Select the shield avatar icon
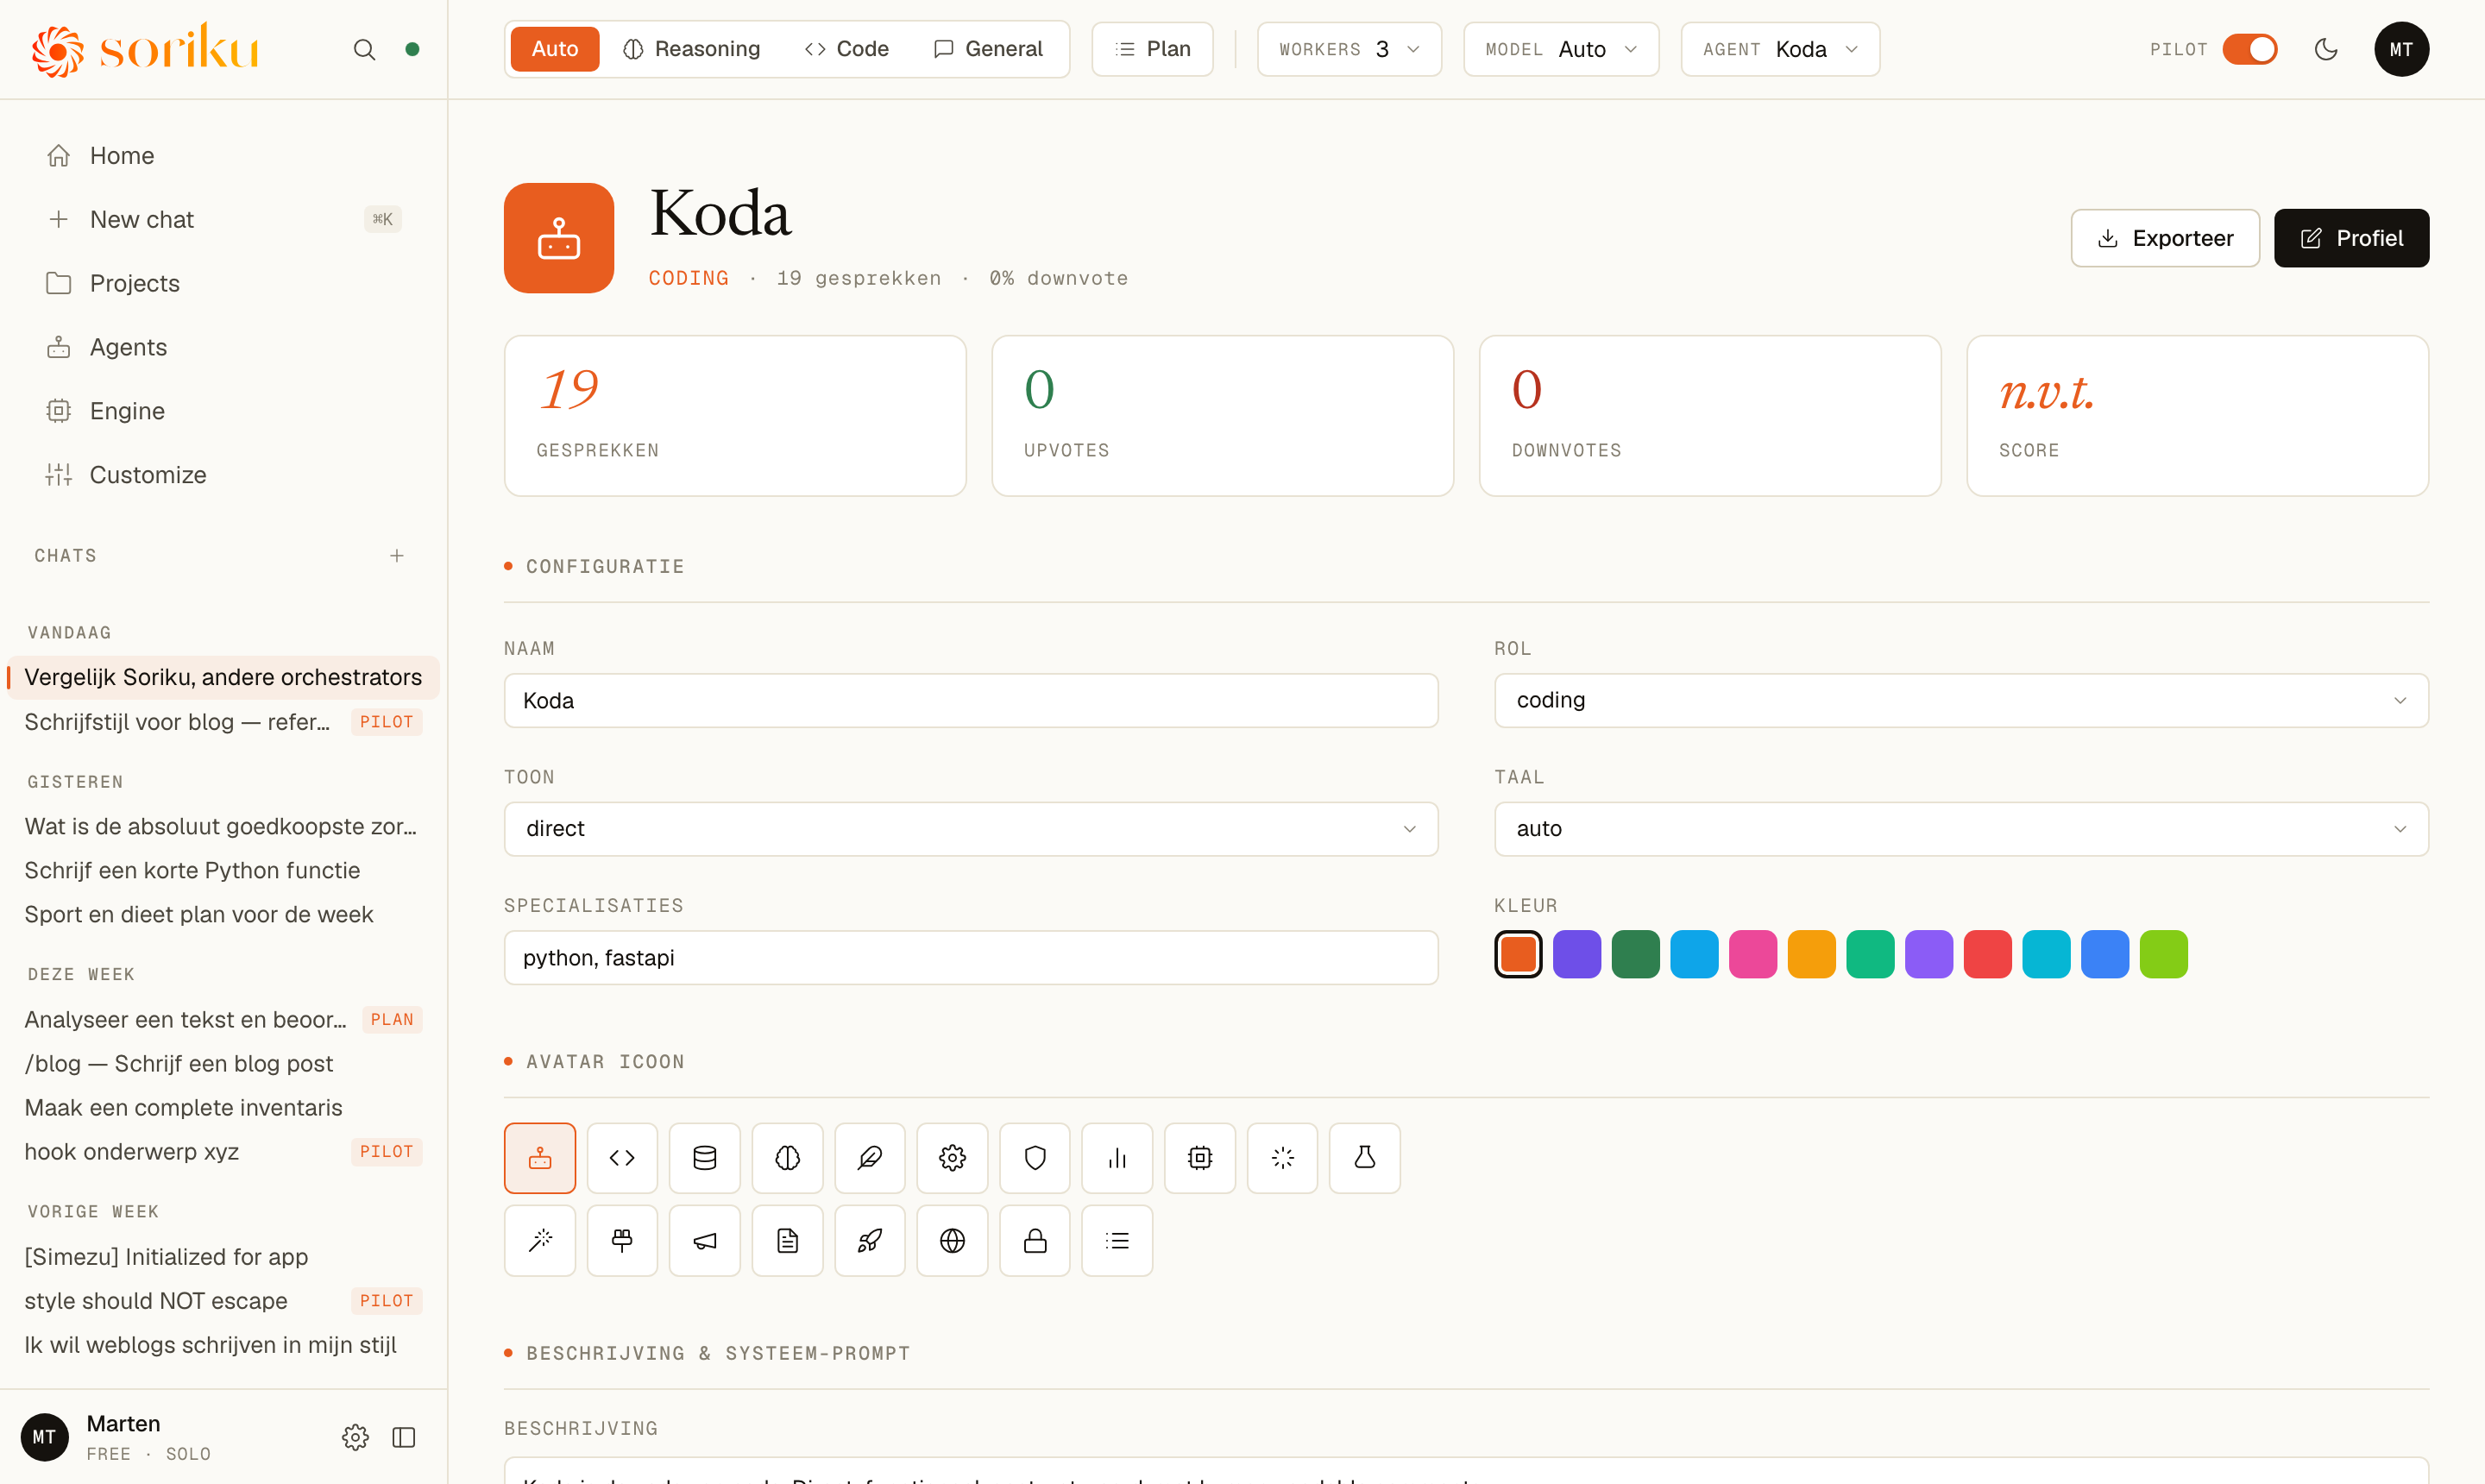This screenshot has width=2485, height=1484. pyautogui.click(x=1035, y=1158)
